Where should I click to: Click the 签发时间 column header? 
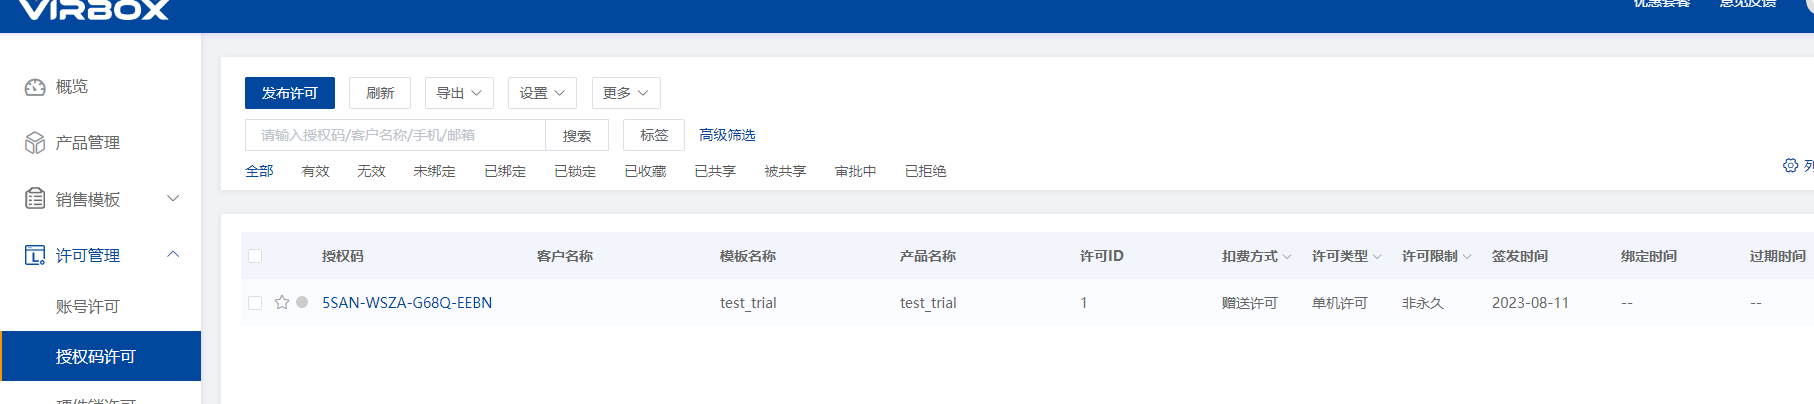pyautogui.click(x=1520, y=256)
